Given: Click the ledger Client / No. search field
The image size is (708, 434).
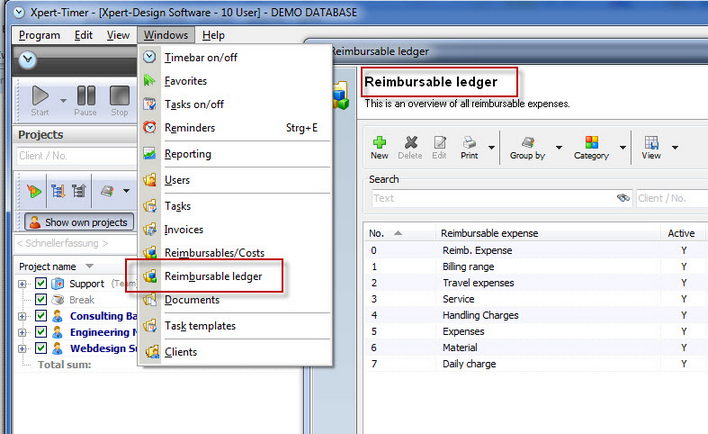Looking at the screenshot, I should (672, 198).
